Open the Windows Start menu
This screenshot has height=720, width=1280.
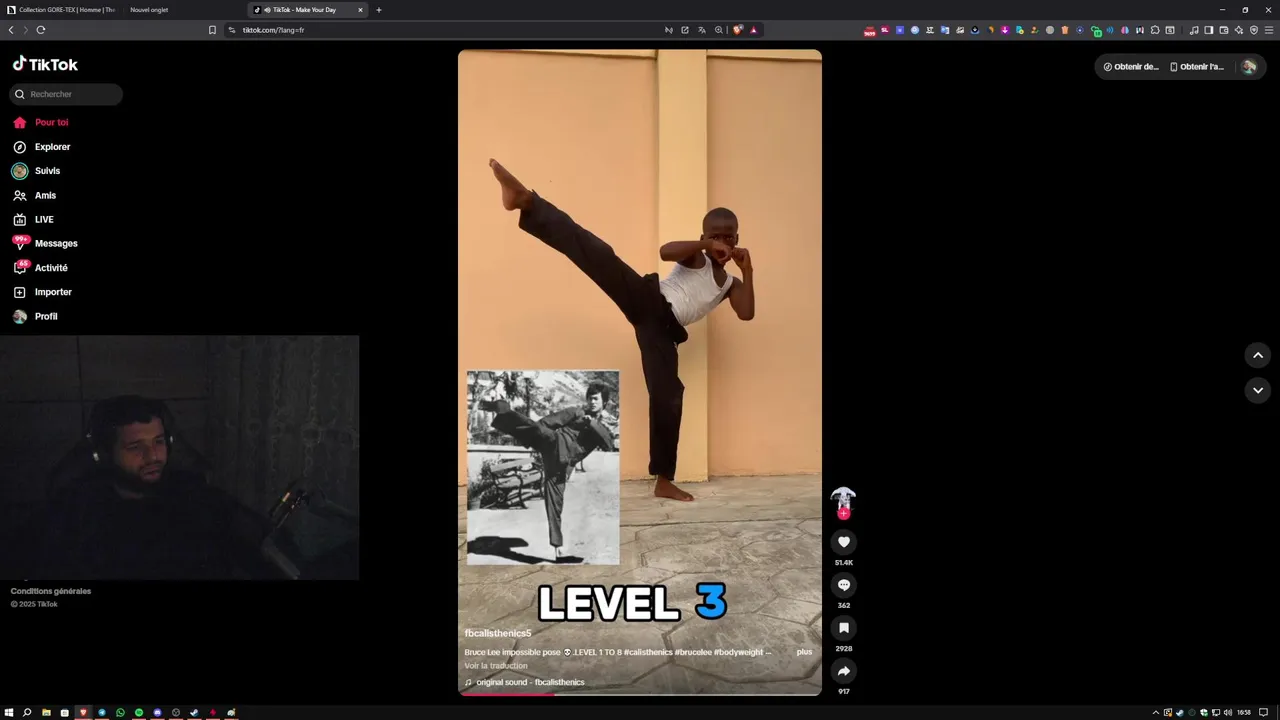point(9,712)
